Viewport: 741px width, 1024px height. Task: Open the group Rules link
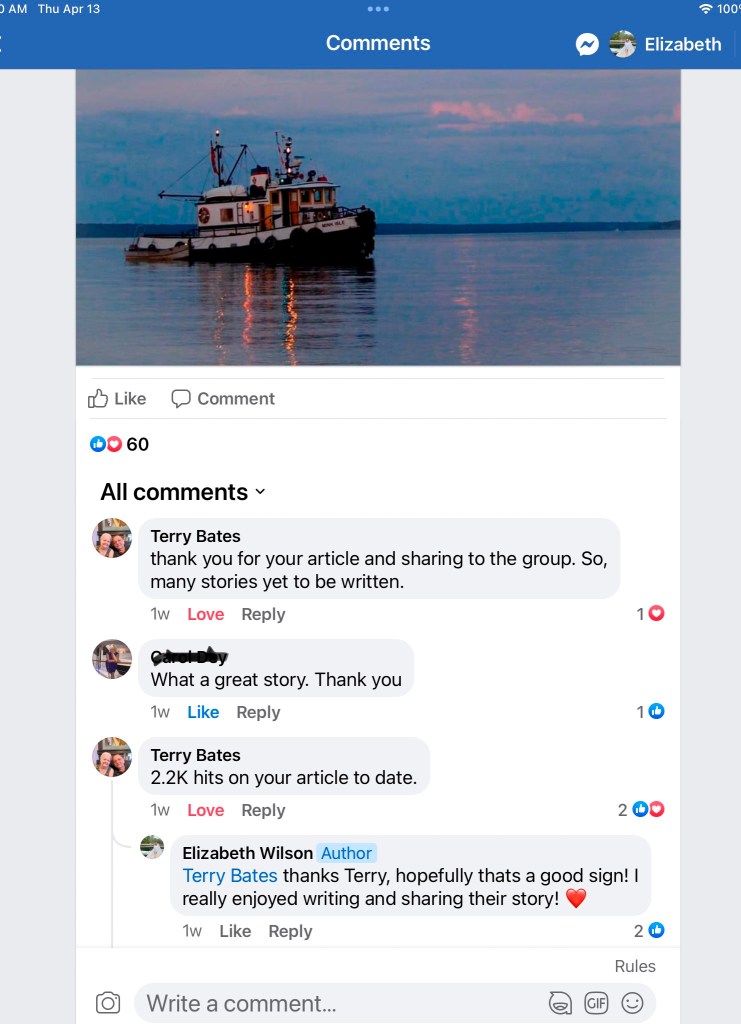635,966
